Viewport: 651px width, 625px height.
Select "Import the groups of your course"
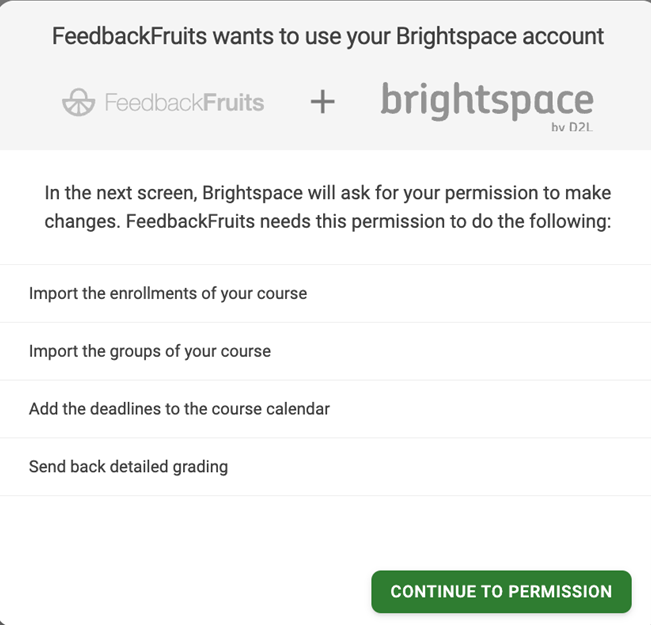point(150,351)
